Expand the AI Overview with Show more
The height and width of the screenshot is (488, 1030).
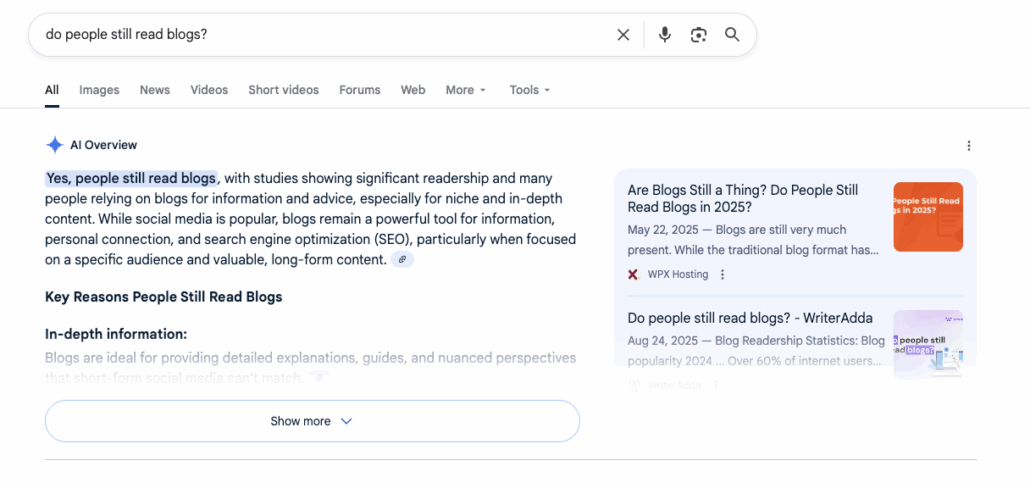[312, 421]
